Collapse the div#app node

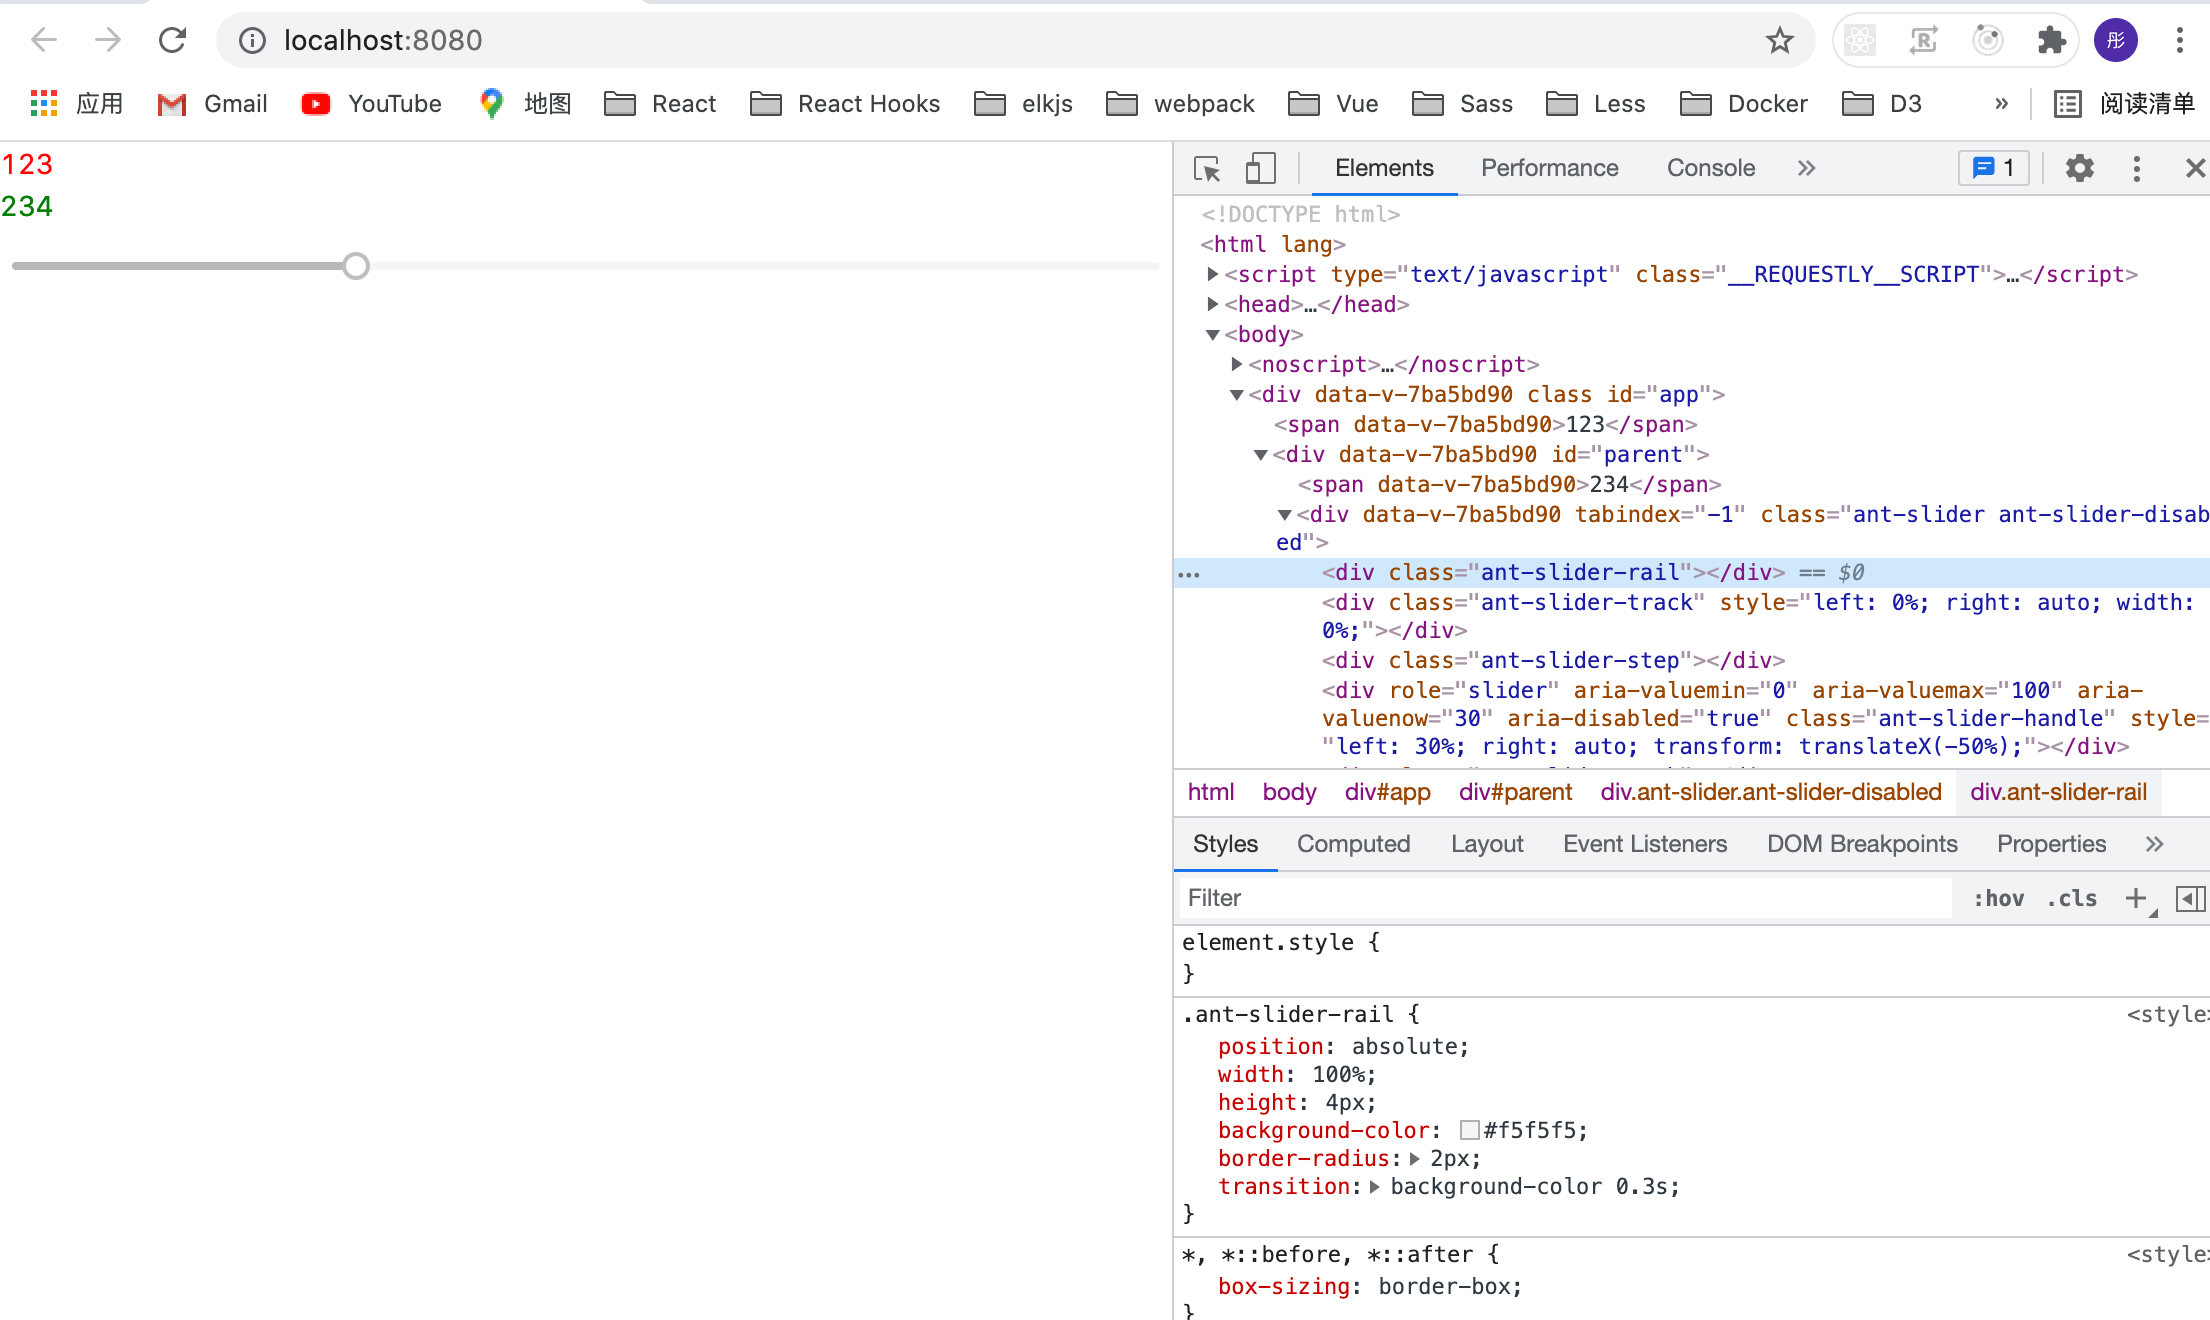tap(1237, 395)
